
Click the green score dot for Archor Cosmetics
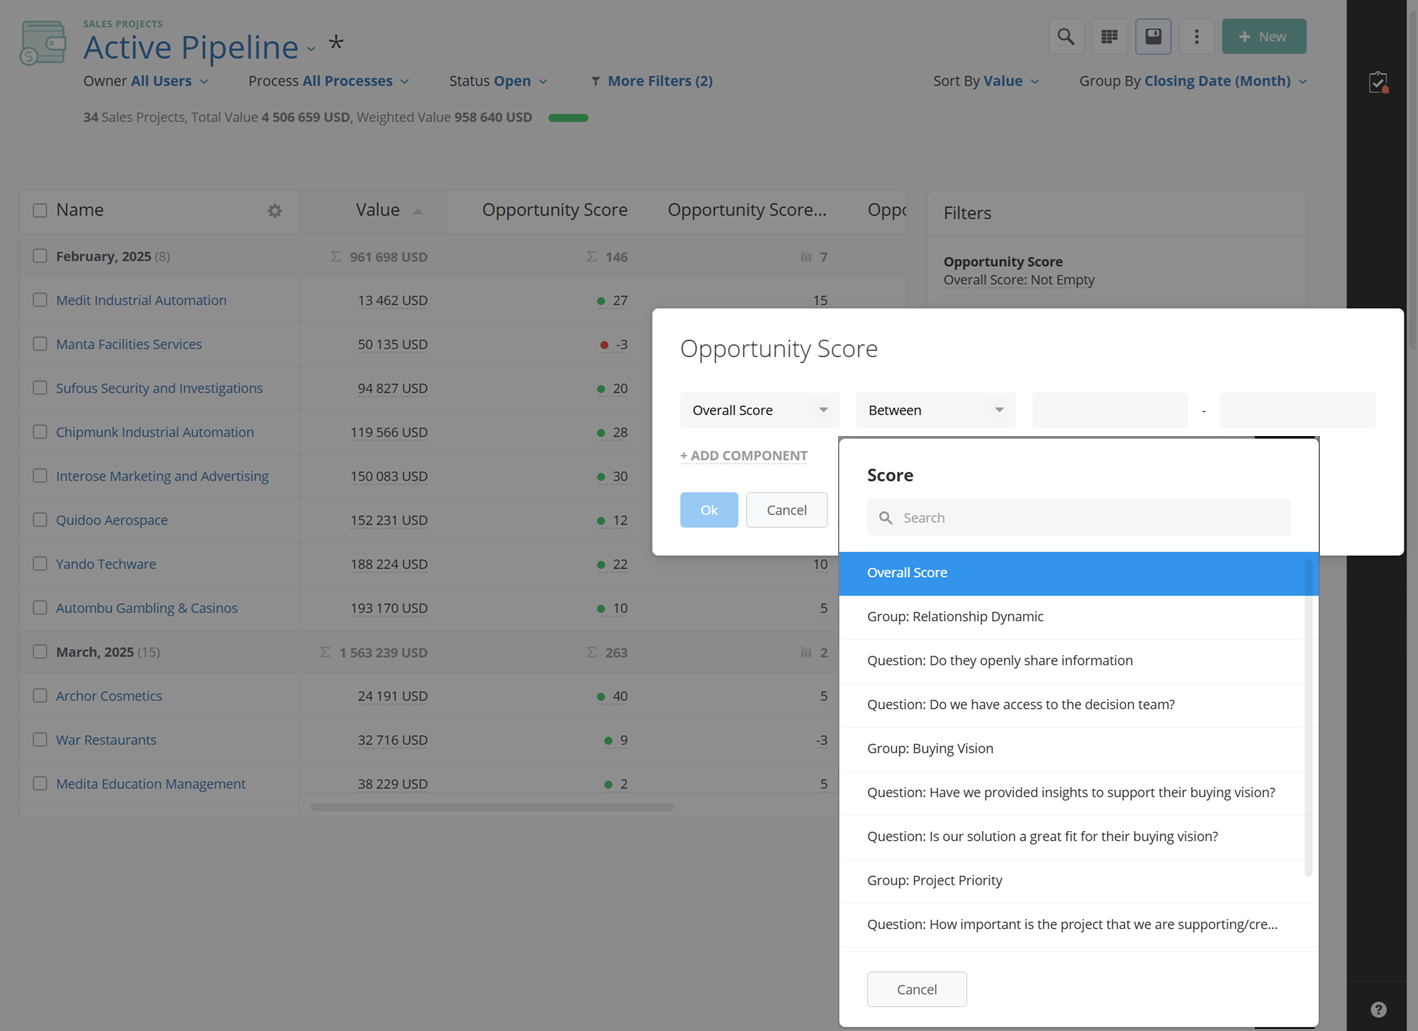point(601,697)
